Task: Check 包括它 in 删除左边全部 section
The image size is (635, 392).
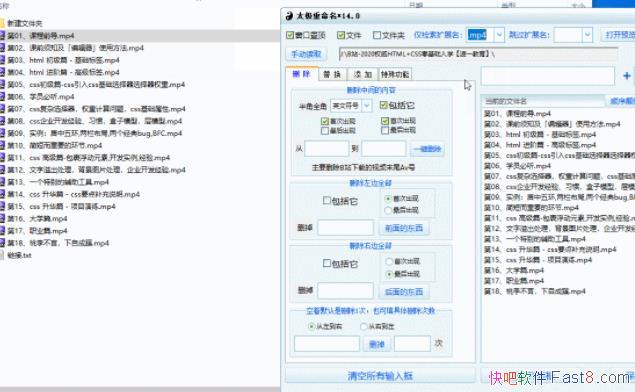Action: (x=327, y=200)
